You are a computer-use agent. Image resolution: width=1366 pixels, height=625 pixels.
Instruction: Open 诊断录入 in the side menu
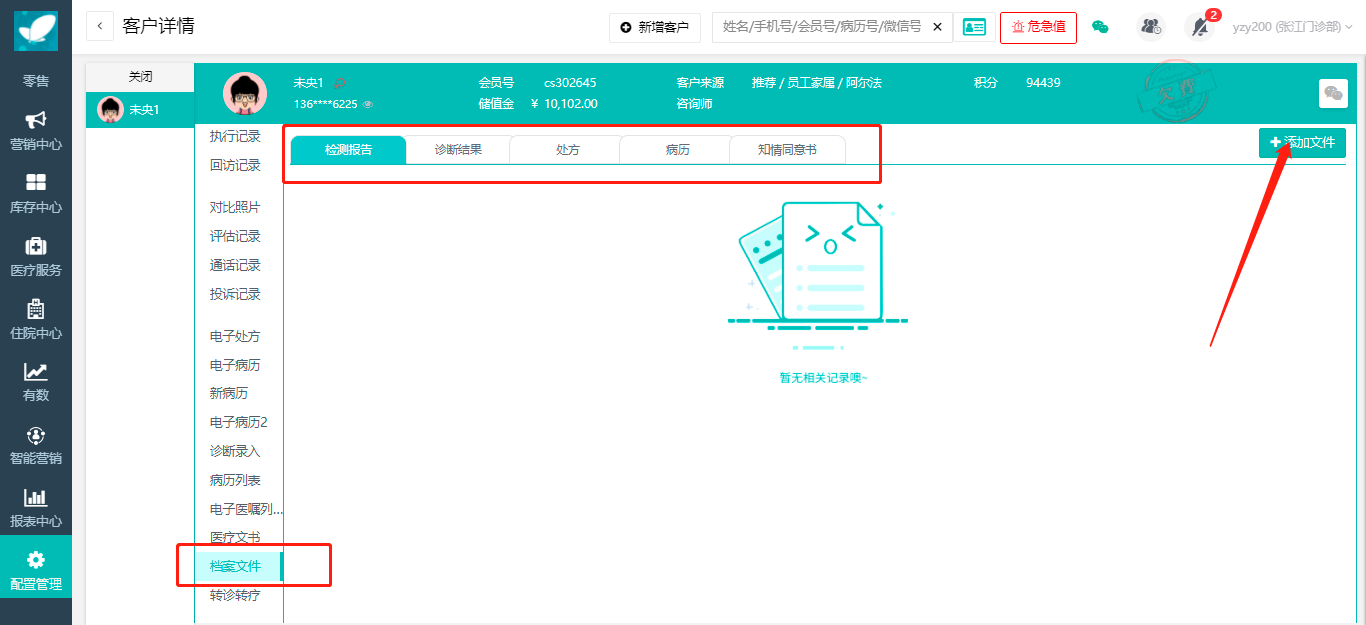tap(235, 451)
